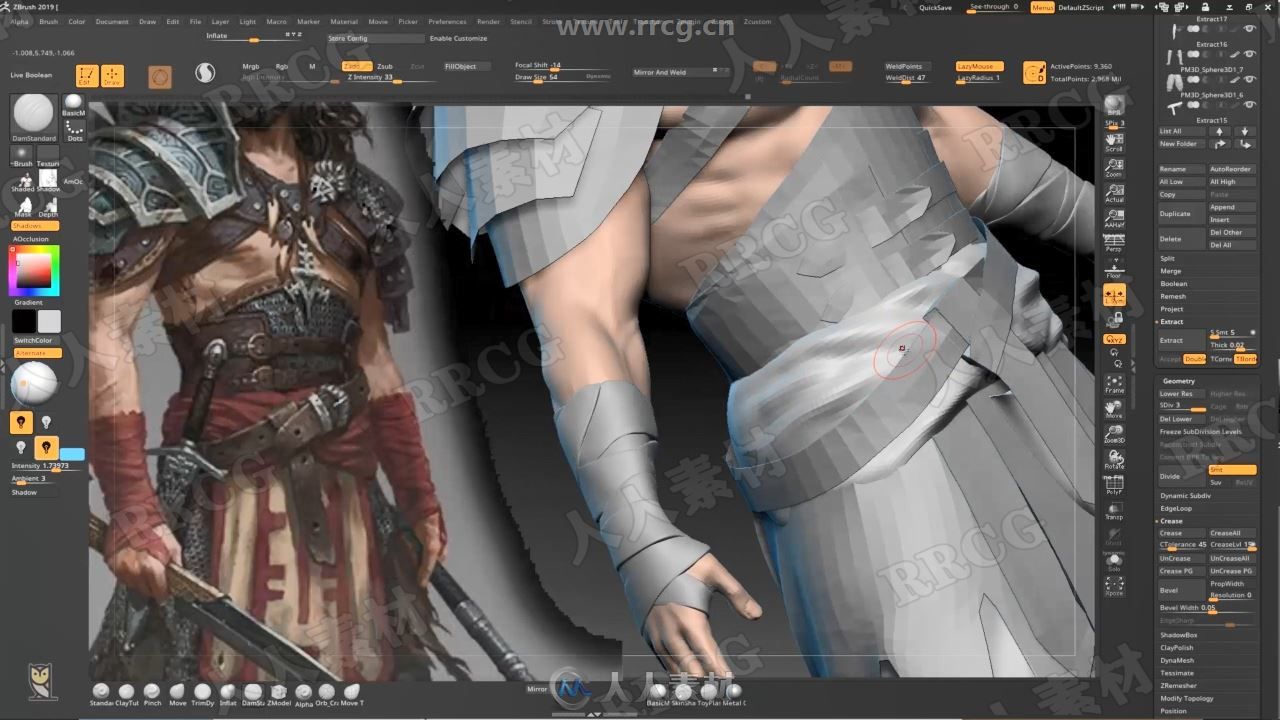Click the Rotate view icon
The width and height of the screenshot is (1280, 720).
(x=1114, y=460)
